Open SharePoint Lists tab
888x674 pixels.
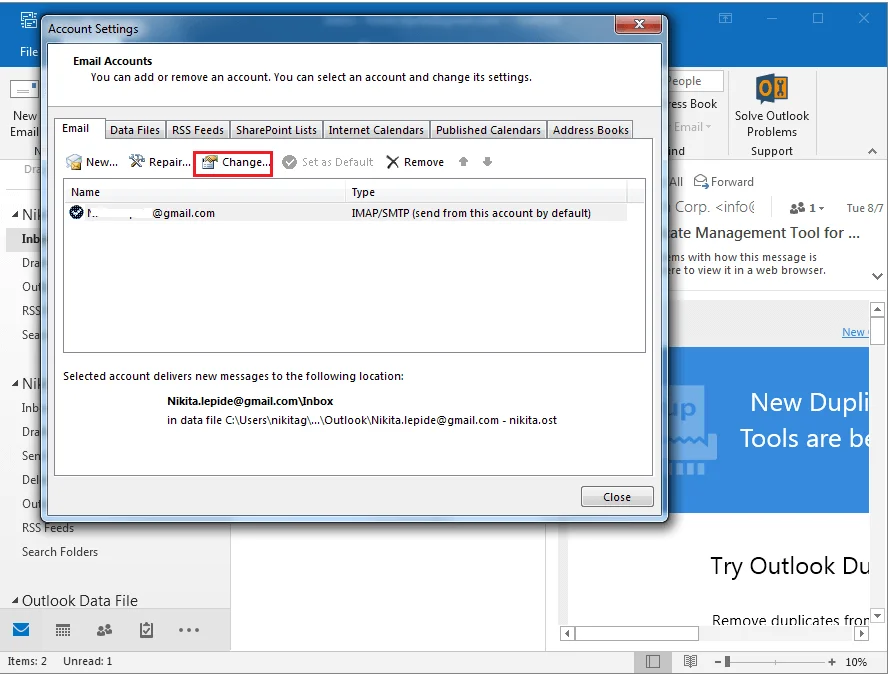pos(276,130)
